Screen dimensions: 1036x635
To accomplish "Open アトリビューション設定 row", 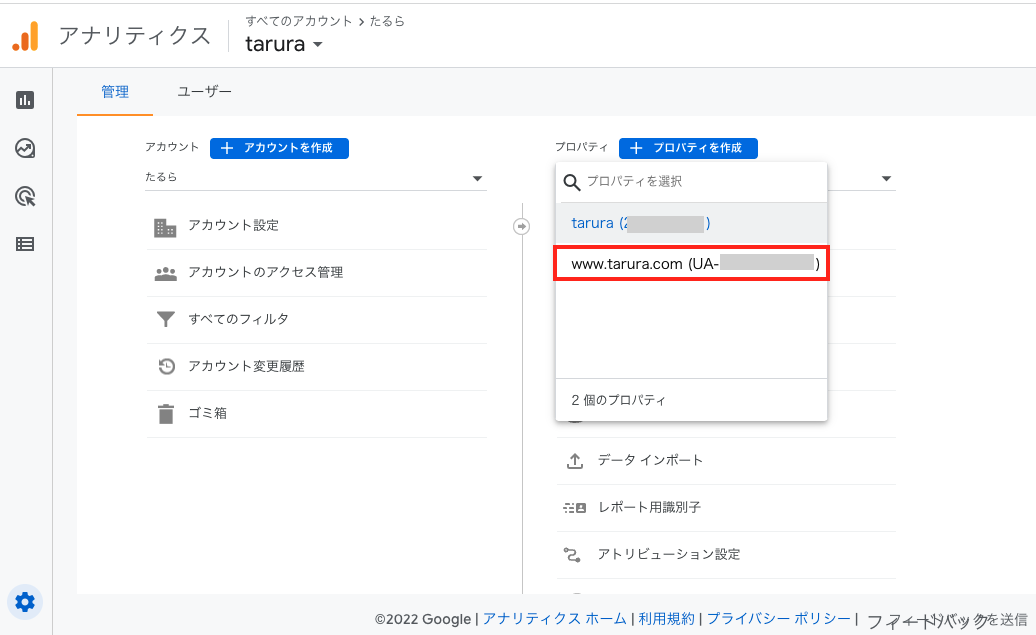I will (x=726, y=554).
